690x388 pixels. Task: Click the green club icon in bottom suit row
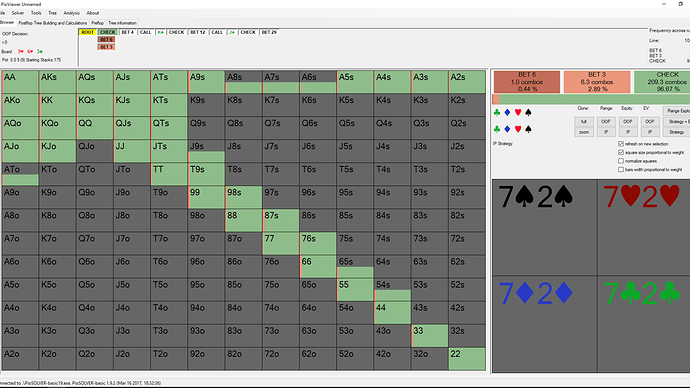coord(497,129)
